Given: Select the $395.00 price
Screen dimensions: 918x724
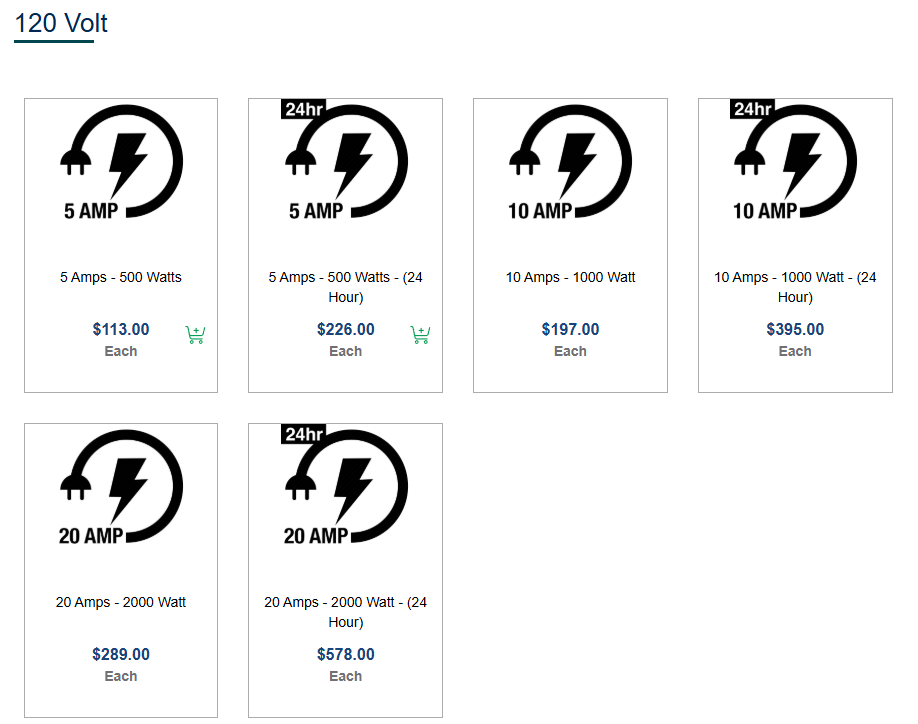Looking at the screenshot, I should (x=795, y=329).
